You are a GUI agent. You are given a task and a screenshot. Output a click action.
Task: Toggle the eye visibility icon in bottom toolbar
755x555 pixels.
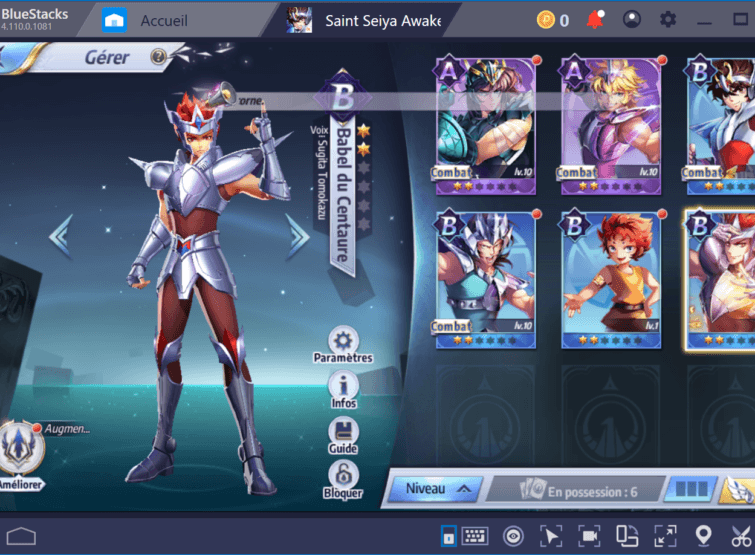513,535
